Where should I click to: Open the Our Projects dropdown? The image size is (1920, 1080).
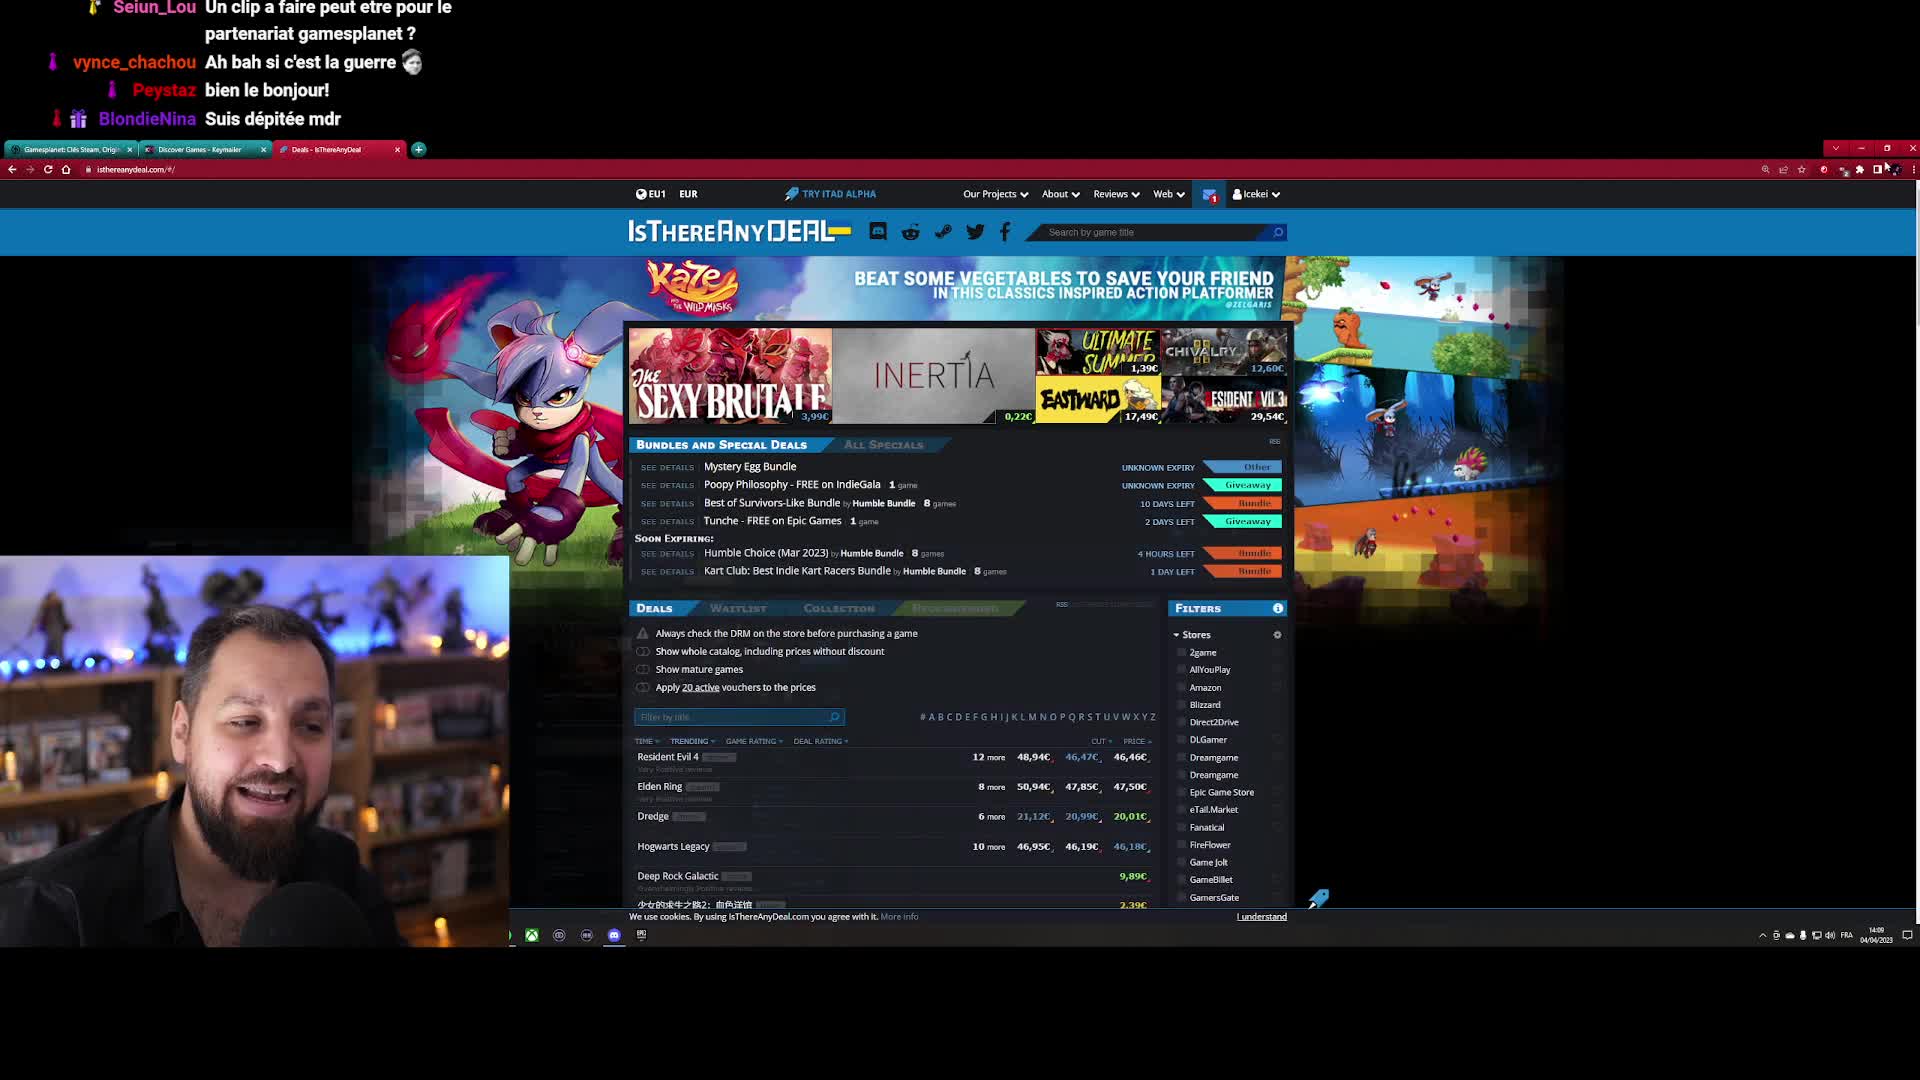(995, 194)
